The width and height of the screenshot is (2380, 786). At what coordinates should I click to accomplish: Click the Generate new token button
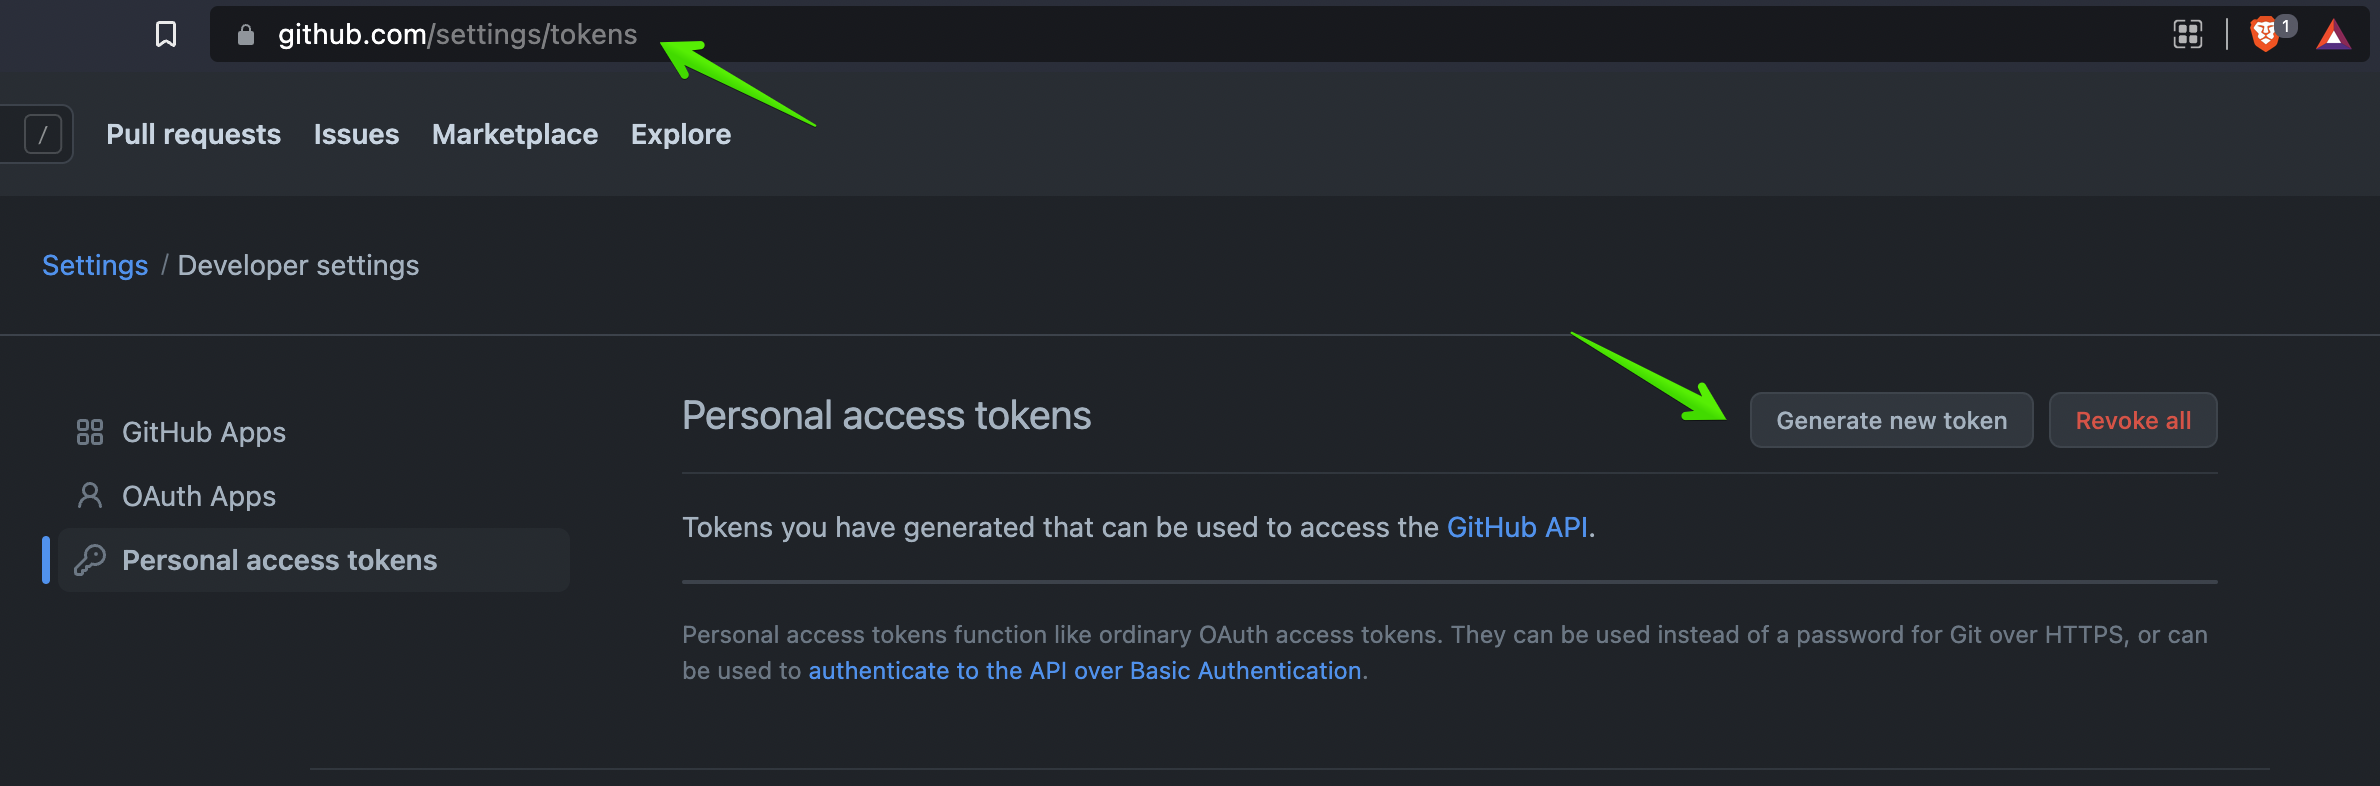pyautogui.click(x=1891, y=420)
